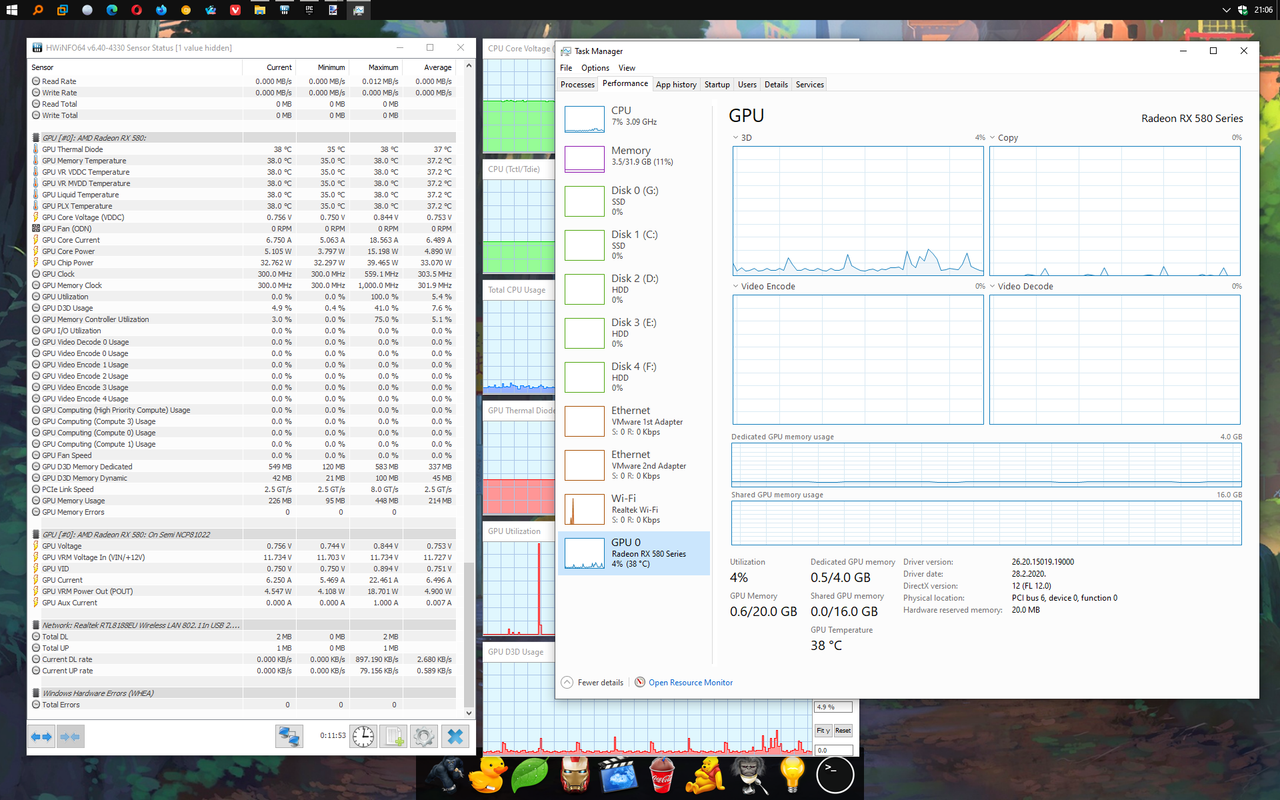Click graph max value field 4.9 %
Viewport: 1280px width, 800px height.
click(834, 706)
